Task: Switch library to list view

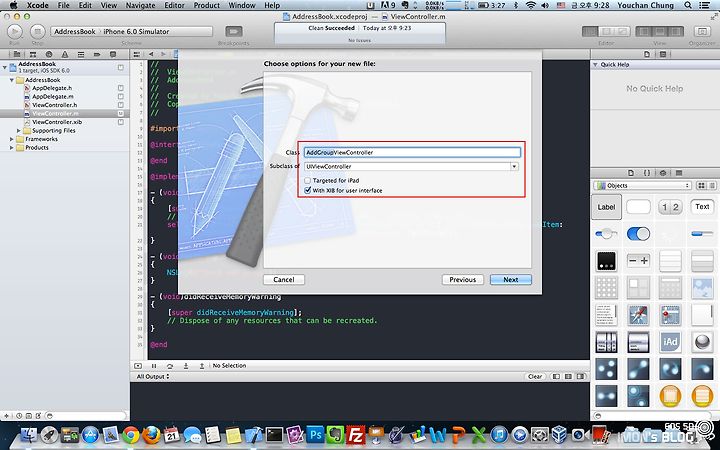Action: click(712, 186)
